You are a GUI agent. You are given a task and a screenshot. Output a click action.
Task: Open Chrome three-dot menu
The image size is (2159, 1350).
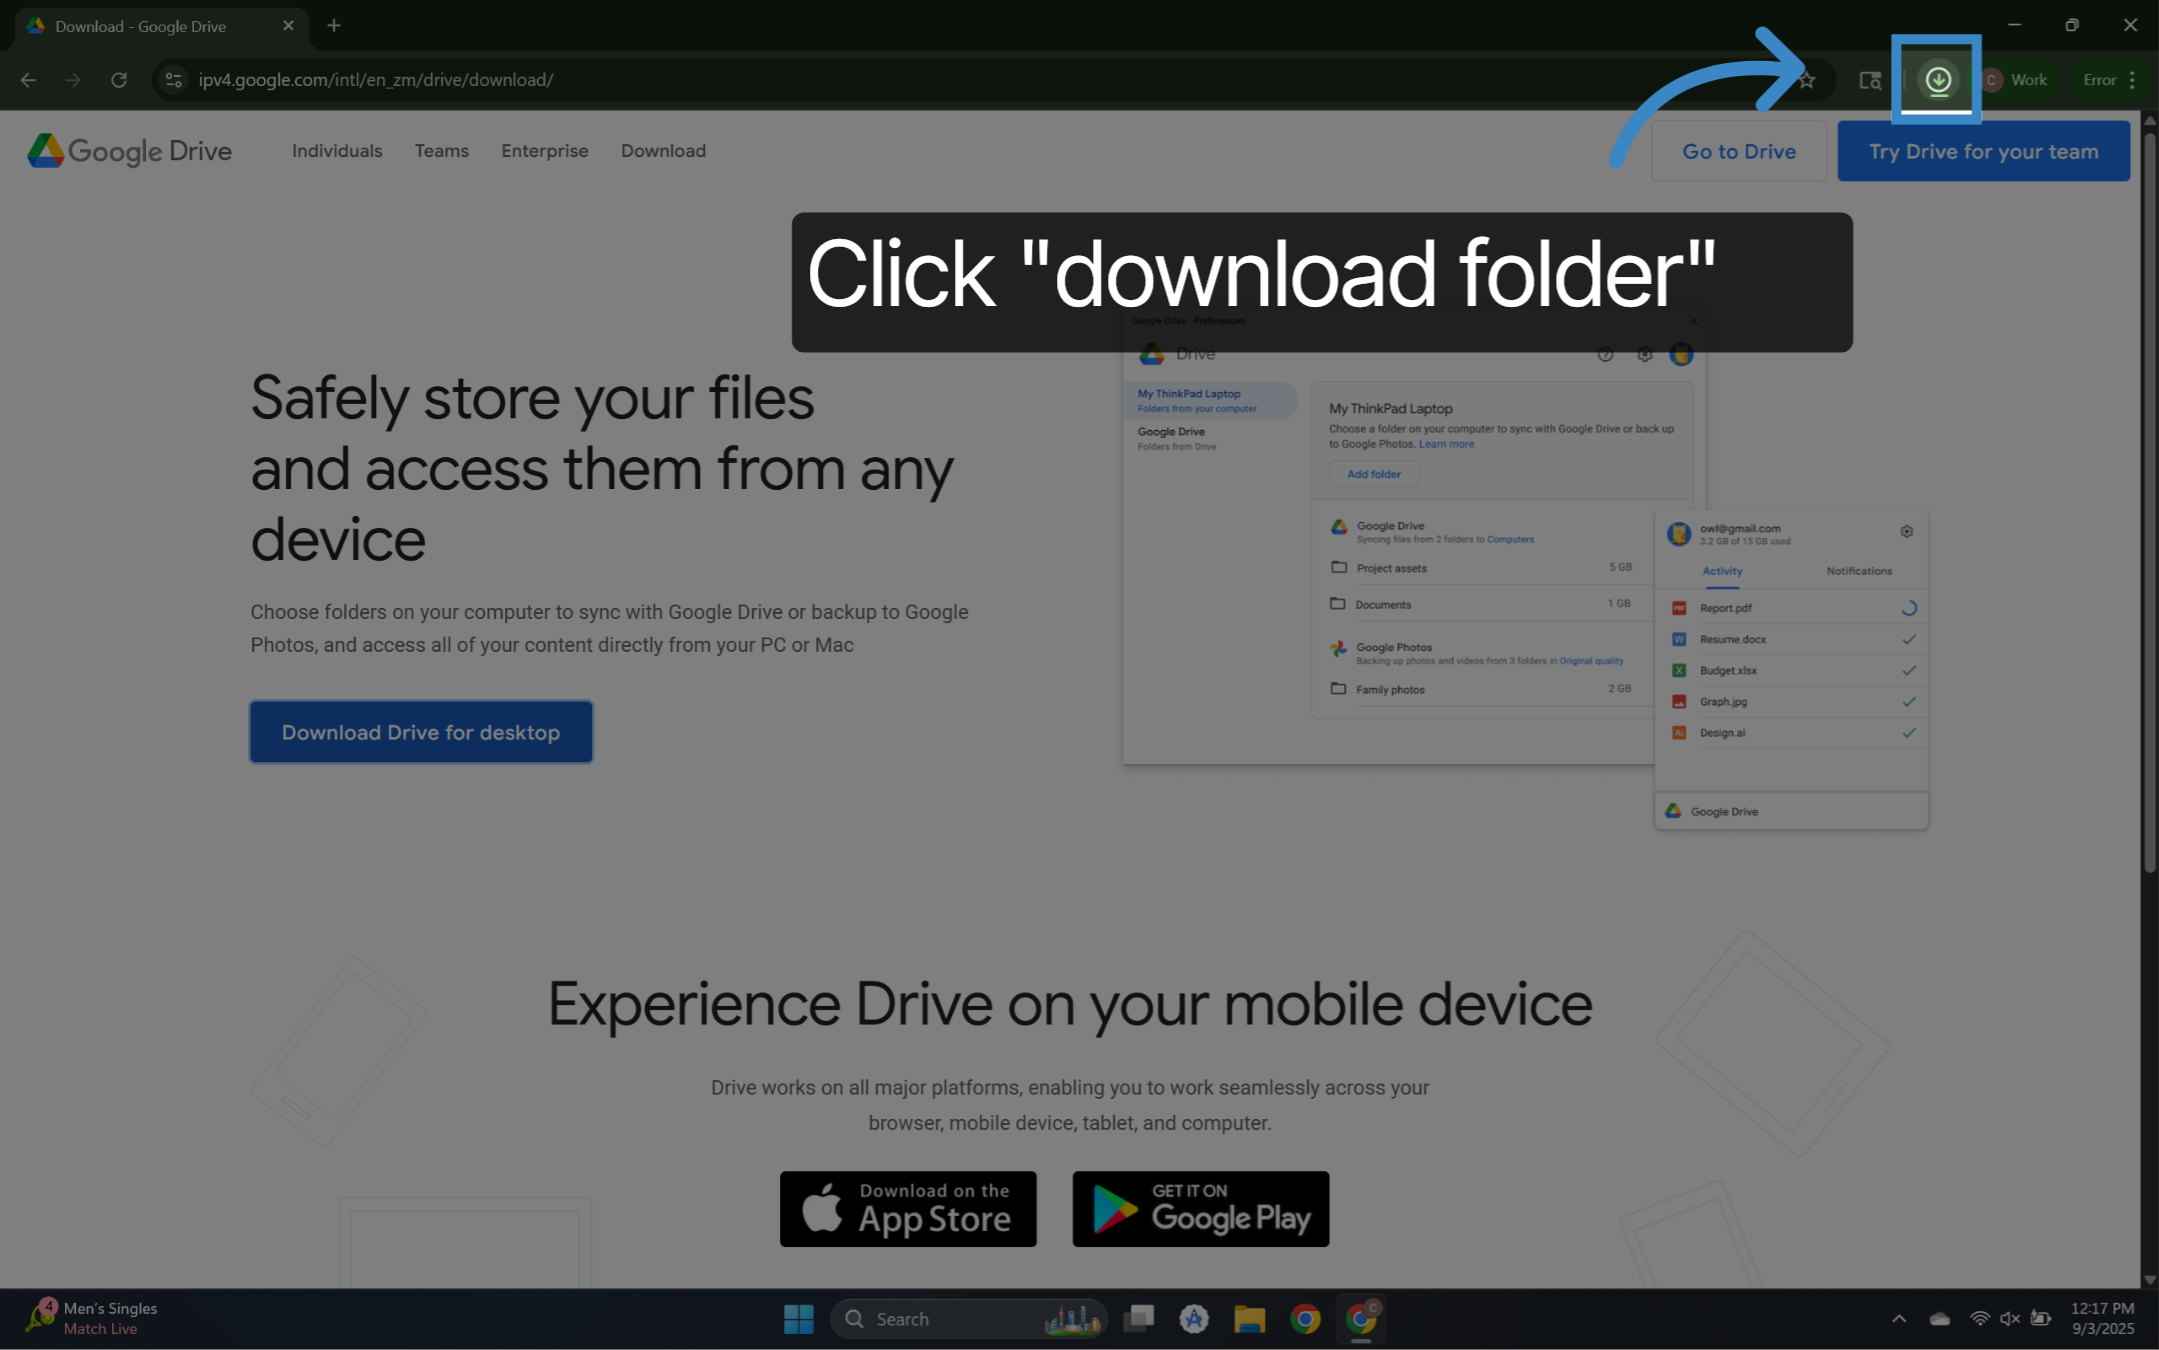coord(2132,80)
